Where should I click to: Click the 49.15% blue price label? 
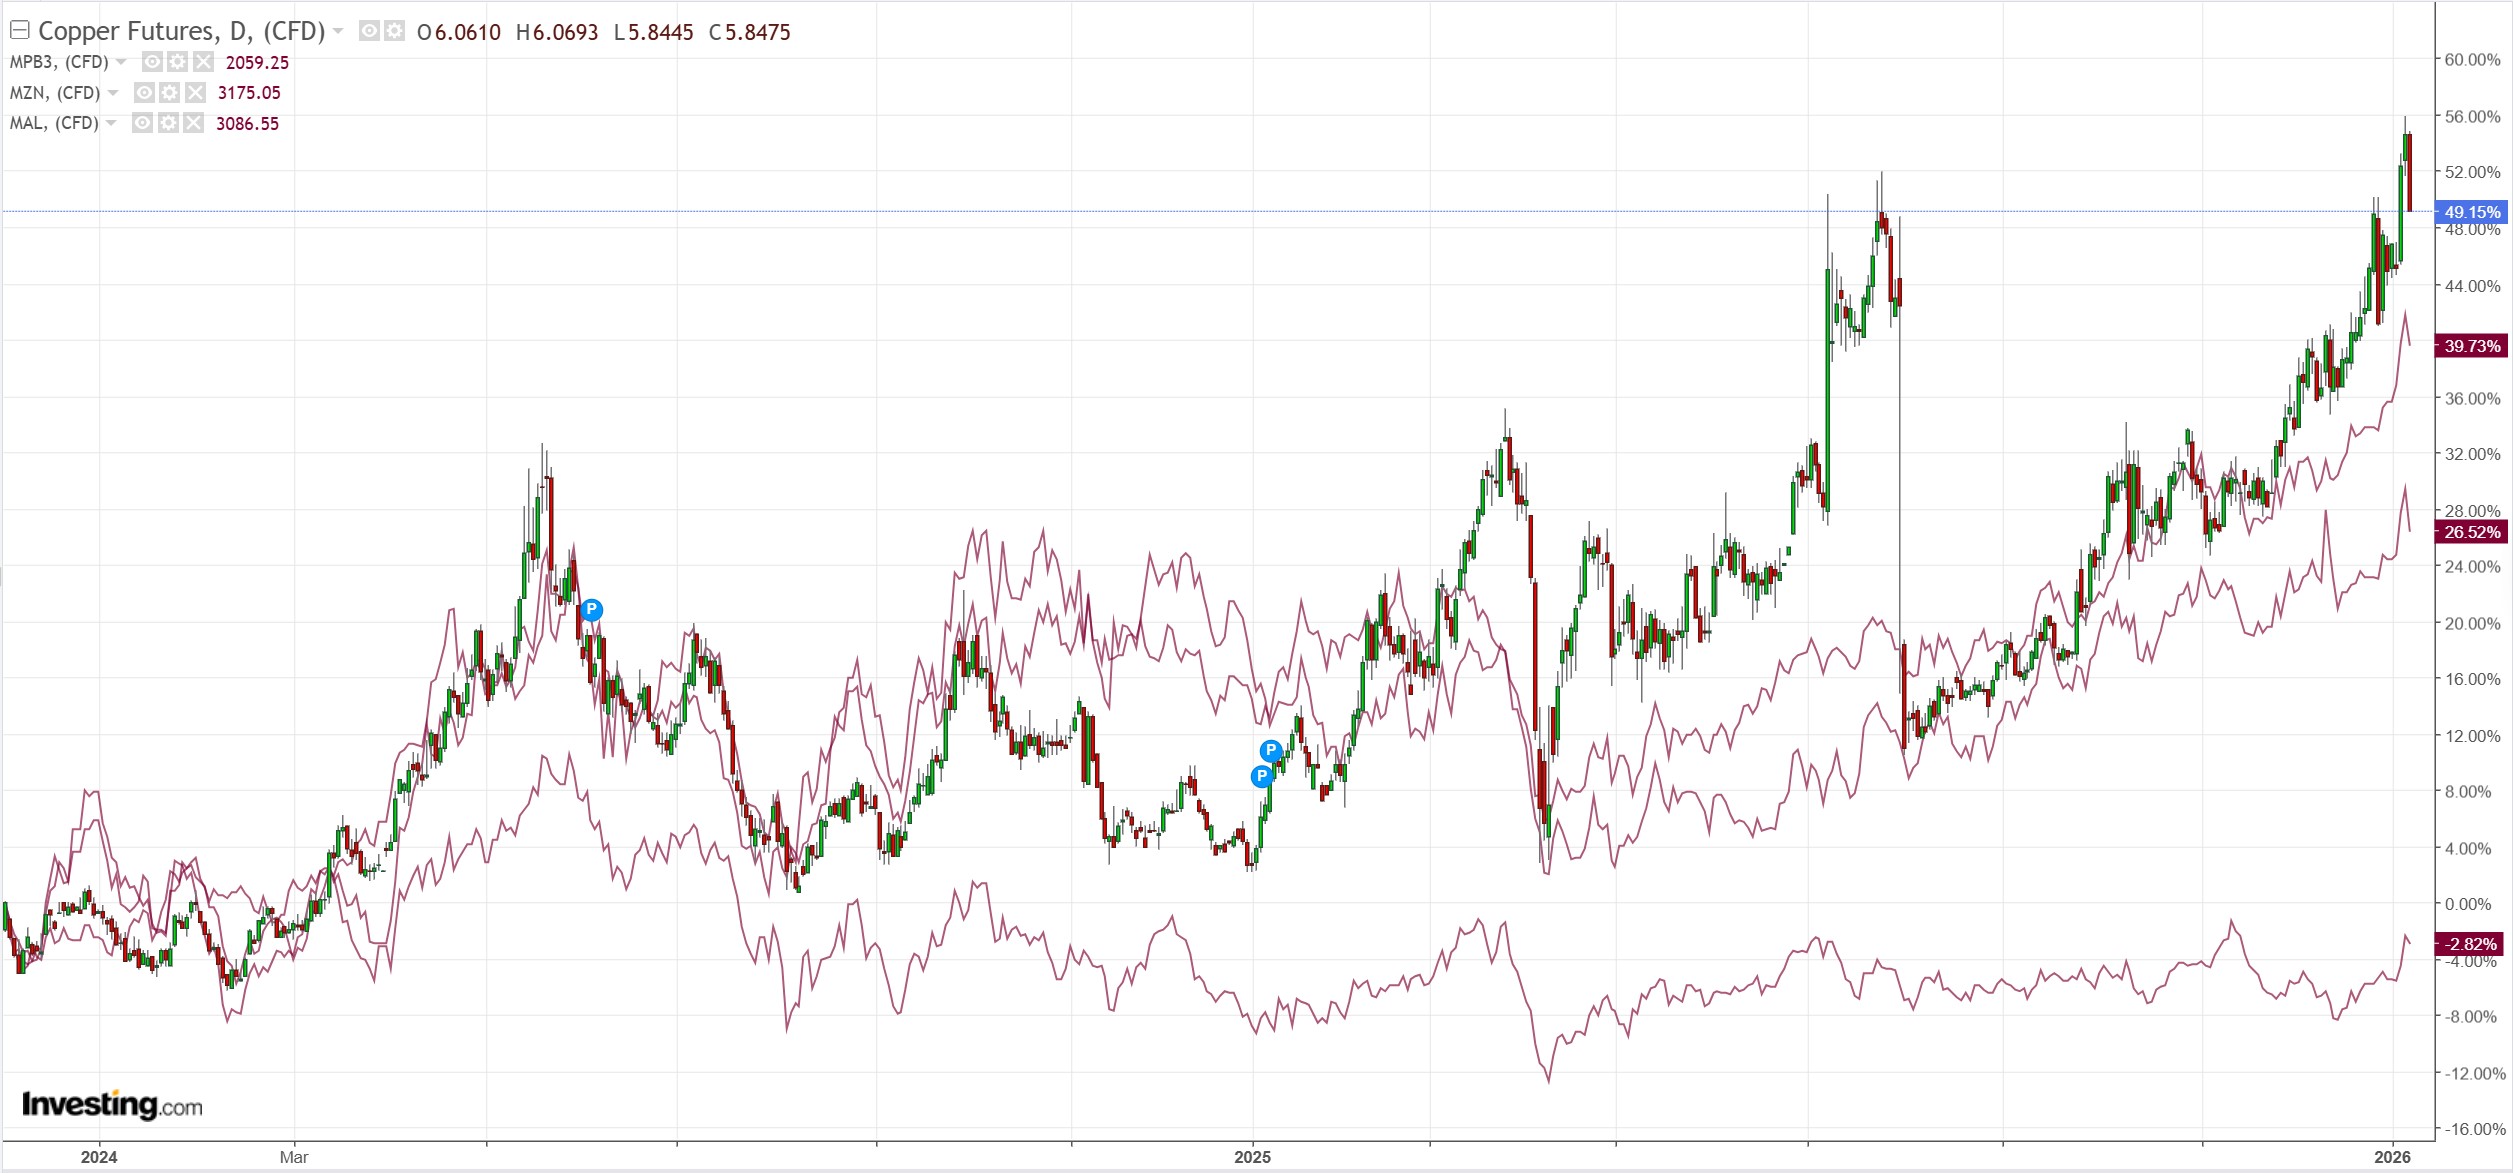point(2471,212)
